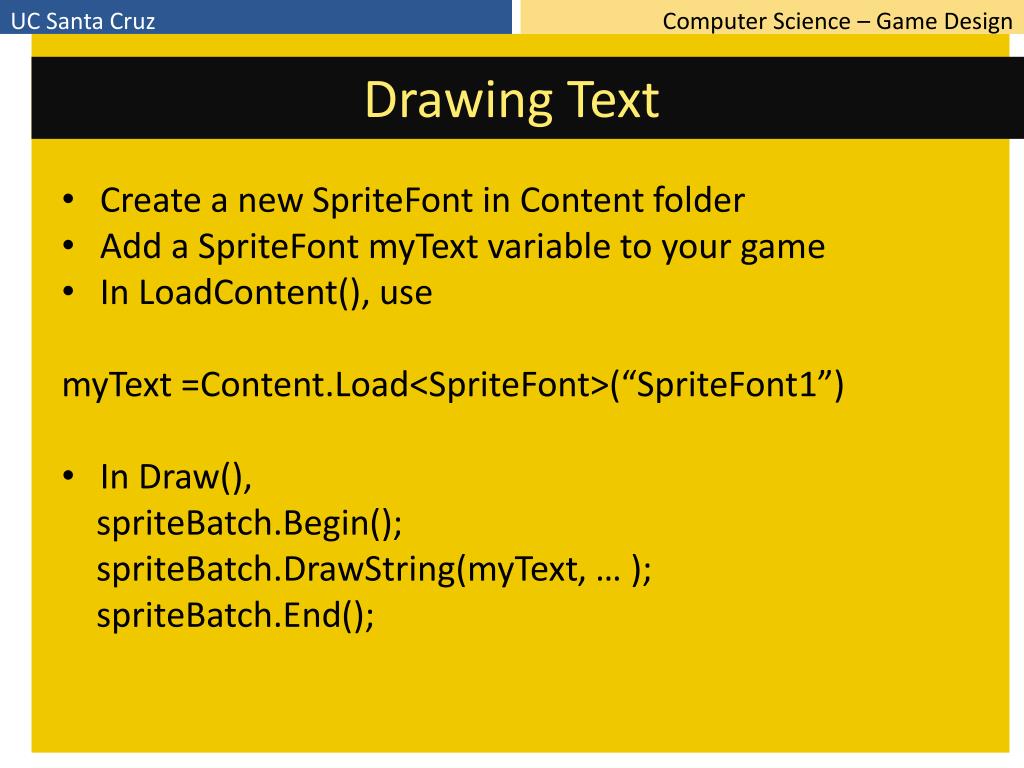The image size is (1024, 768).
Task: Click the 'In Draw(),' bullet
Action: coord(176,477)
